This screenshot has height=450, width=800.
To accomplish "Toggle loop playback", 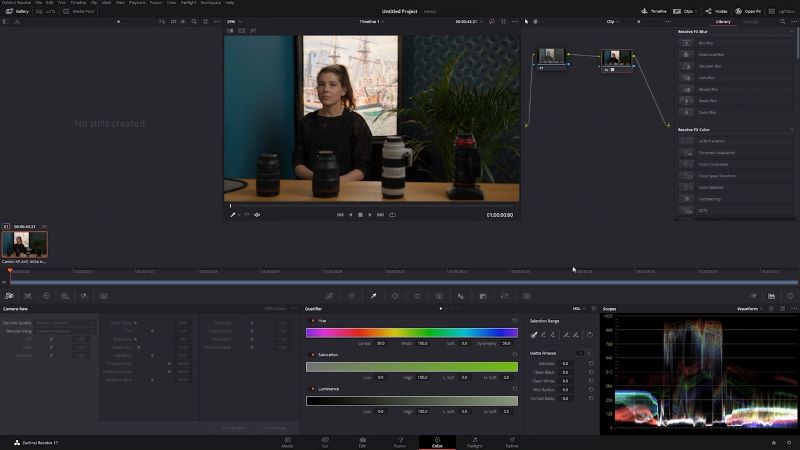I will (x=392, y=215).
